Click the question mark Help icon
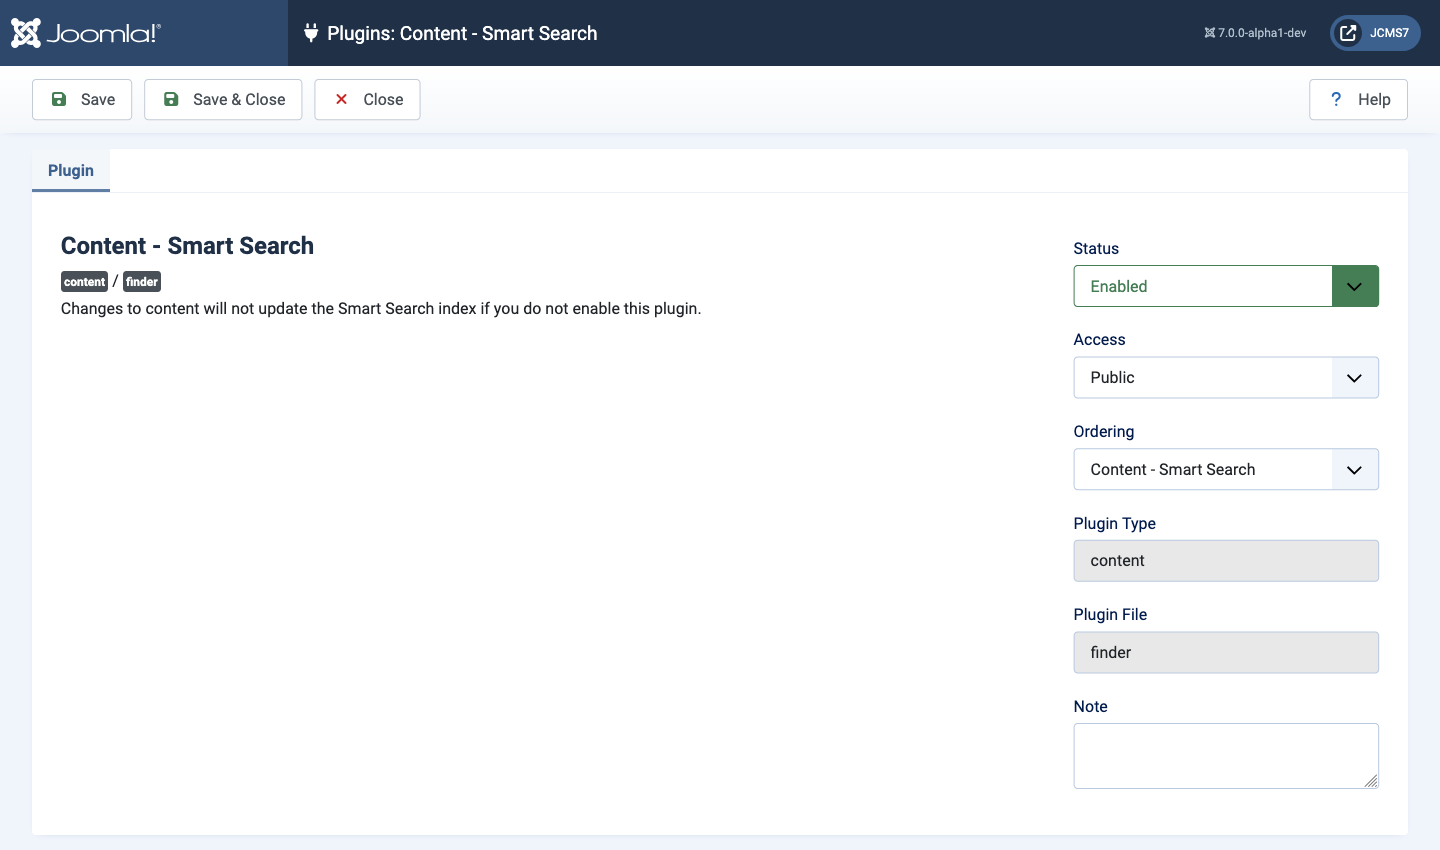 pyautogui.click(x=1336, y=99)
